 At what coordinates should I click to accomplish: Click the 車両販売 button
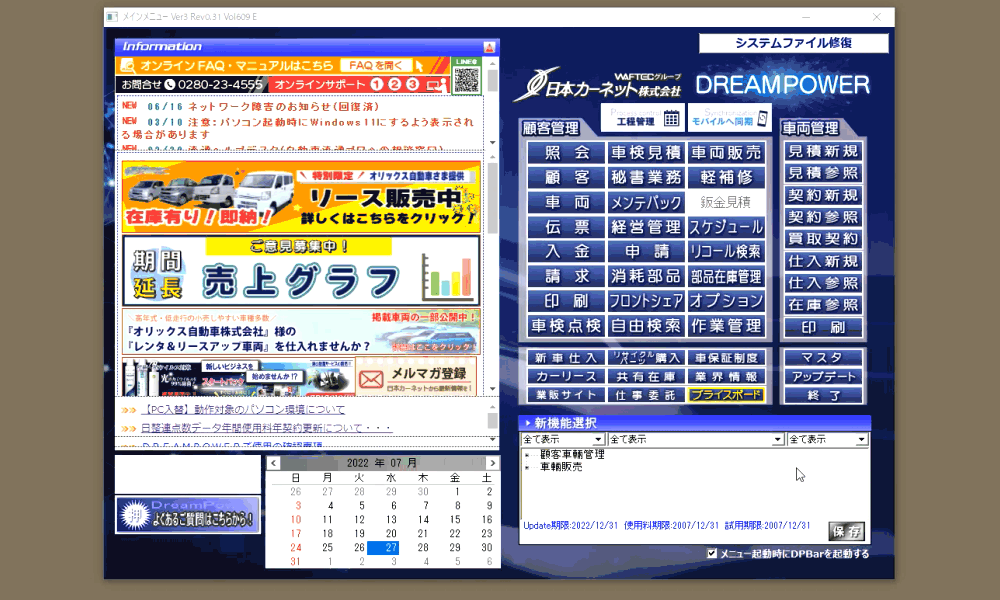726,153
